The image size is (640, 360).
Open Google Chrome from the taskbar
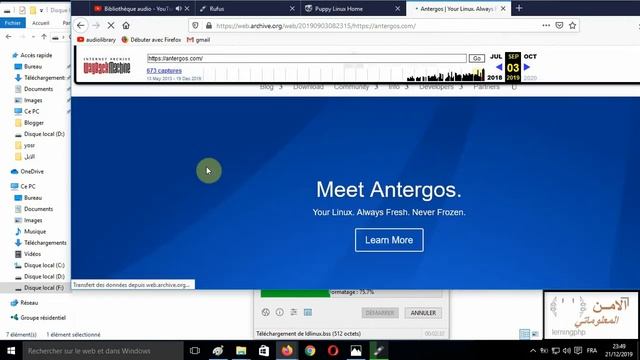(x=310, y=351)
